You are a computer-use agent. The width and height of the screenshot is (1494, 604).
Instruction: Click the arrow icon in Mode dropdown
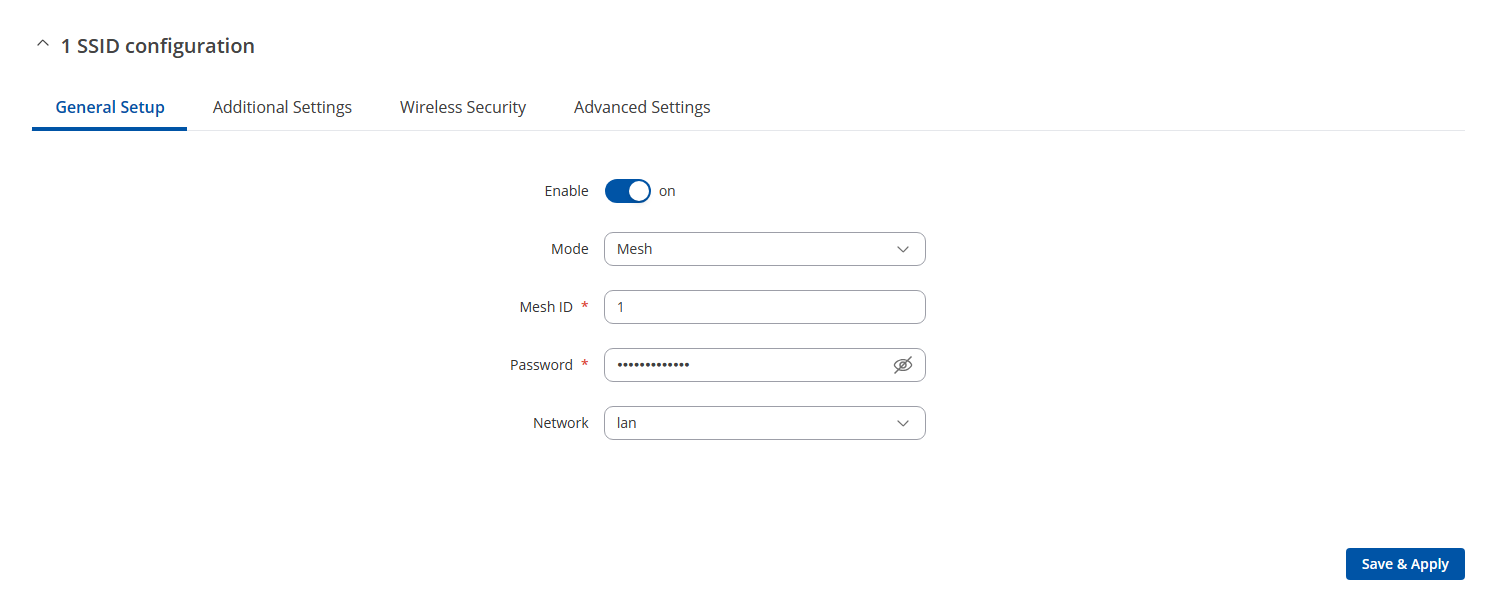(903, 249)
